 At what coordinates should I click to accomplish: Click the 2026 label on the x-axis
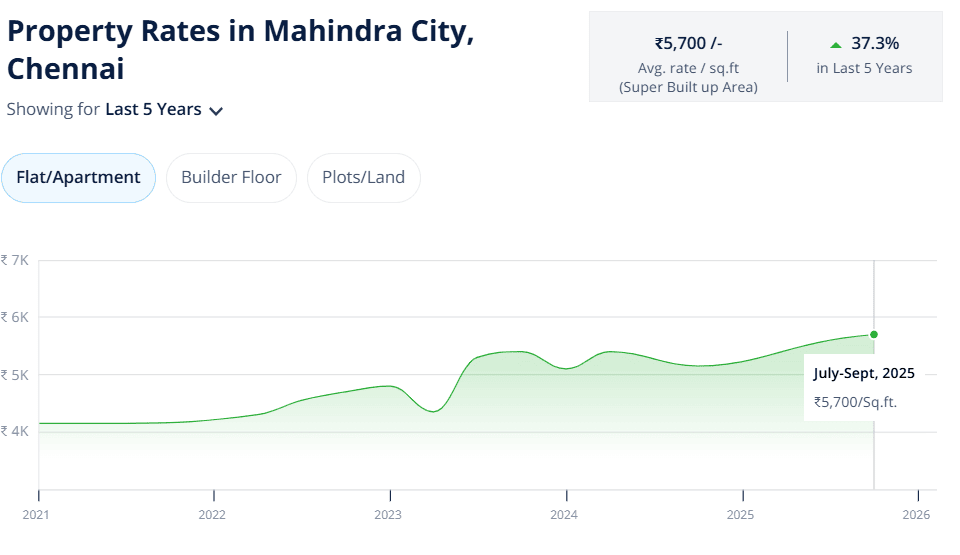pos(916,515)
